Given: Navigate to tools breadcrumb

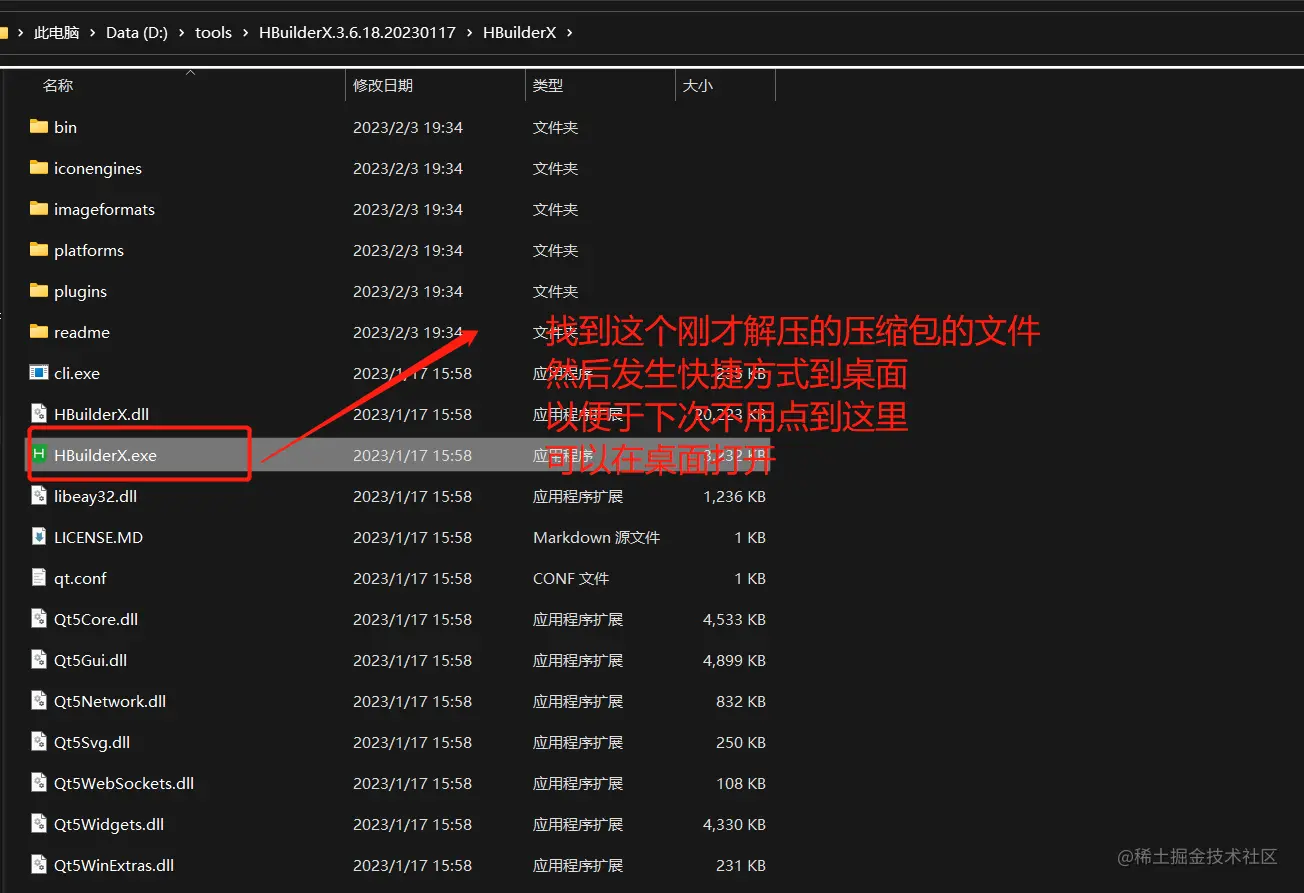Looking at the screenshot, I should point(213,33).
